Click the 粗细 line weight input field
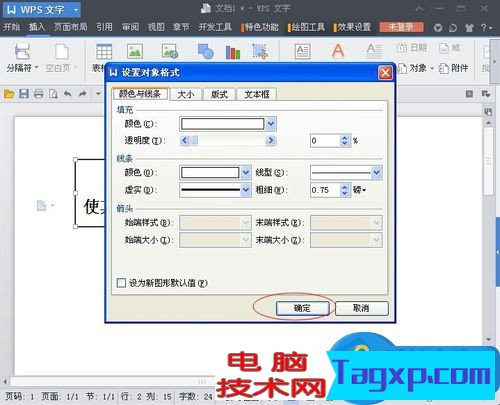The width and height of the screenshot is (500, 405). pyautogui.click(x=325, y=190)
